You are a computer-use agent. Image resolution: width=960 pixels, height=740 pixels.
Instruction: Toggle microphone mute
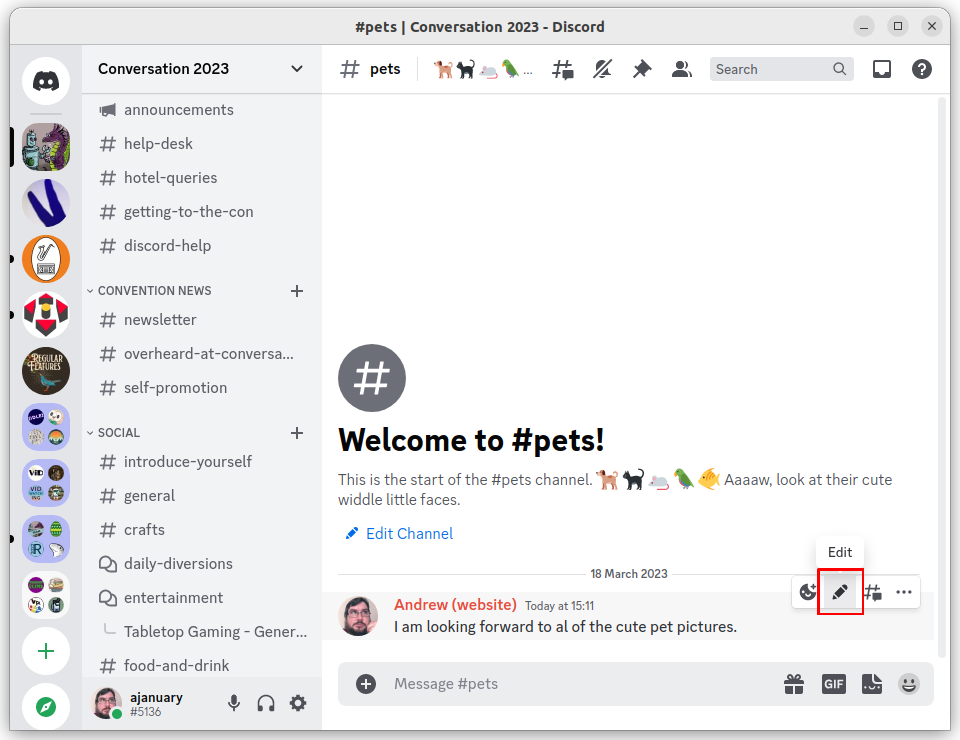pos(234,703)
